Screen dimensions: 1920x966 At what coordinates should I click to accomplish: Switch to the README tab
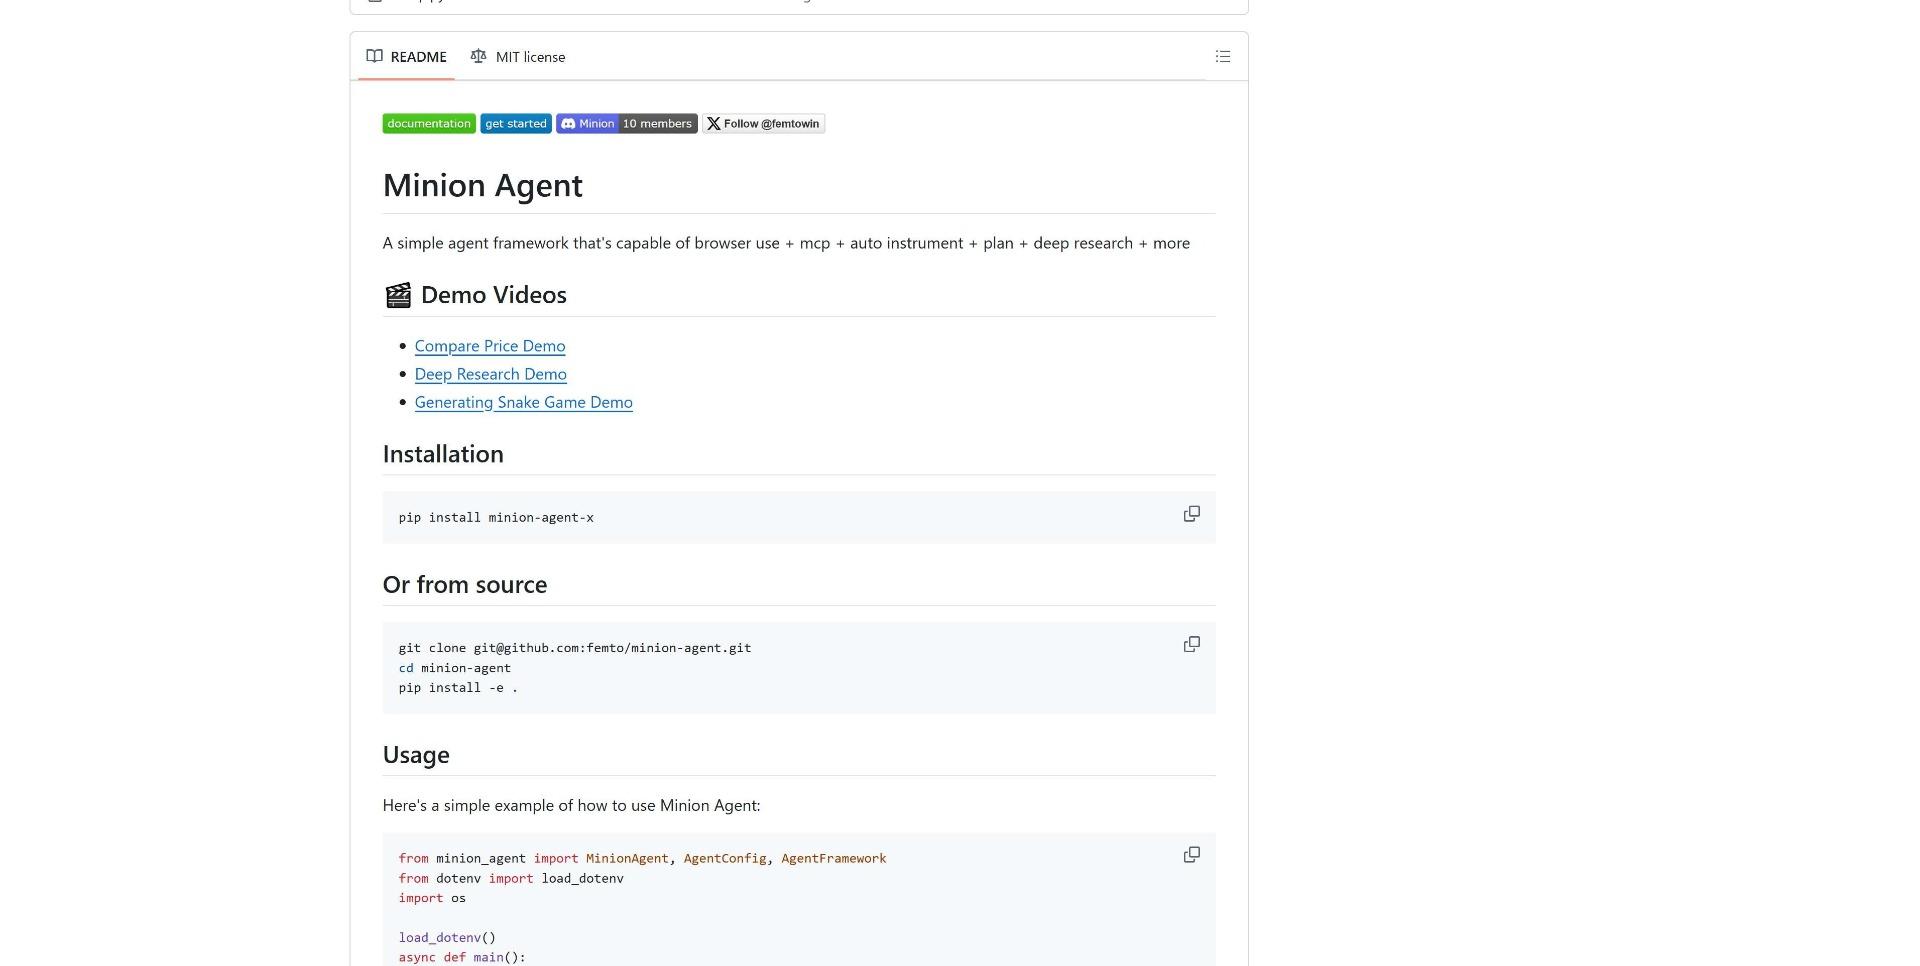click(x=406, y=57)
